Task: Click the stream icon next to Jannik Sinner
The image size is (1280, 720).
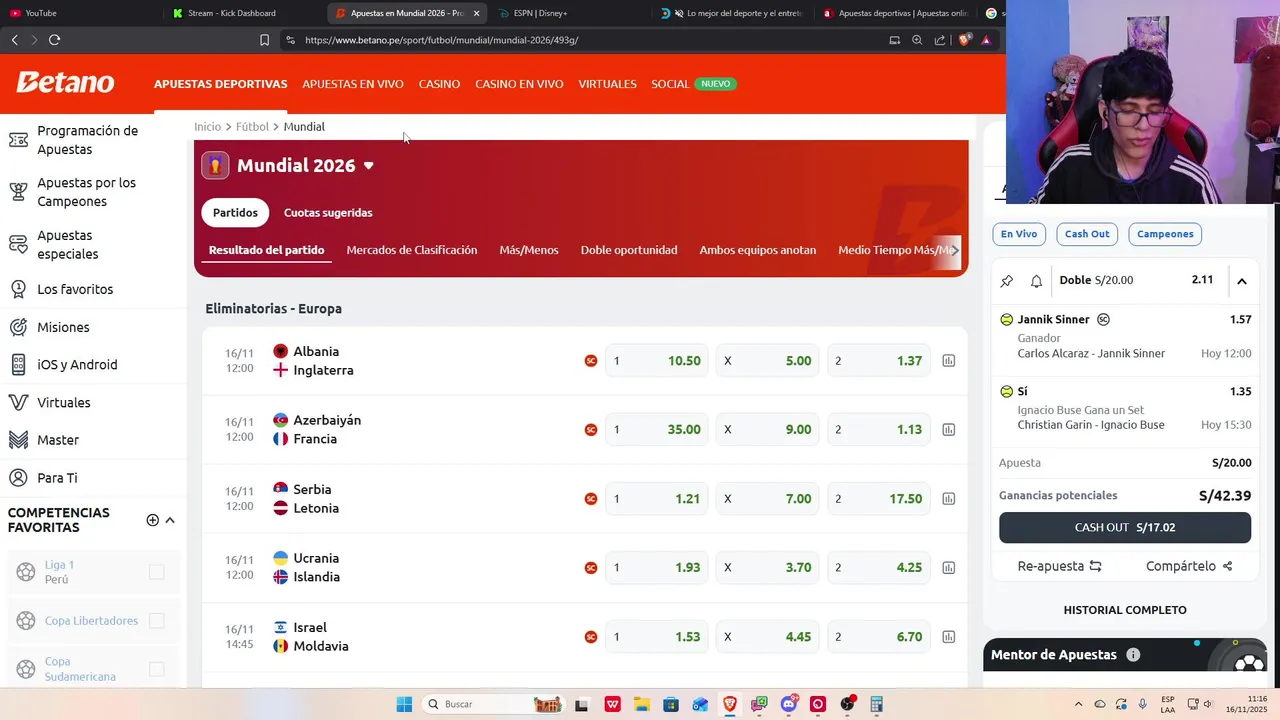Action: point(1103,320)
